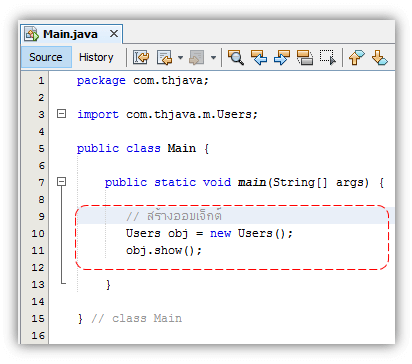Click the 'obj.show();' statement

pos(164,250)
